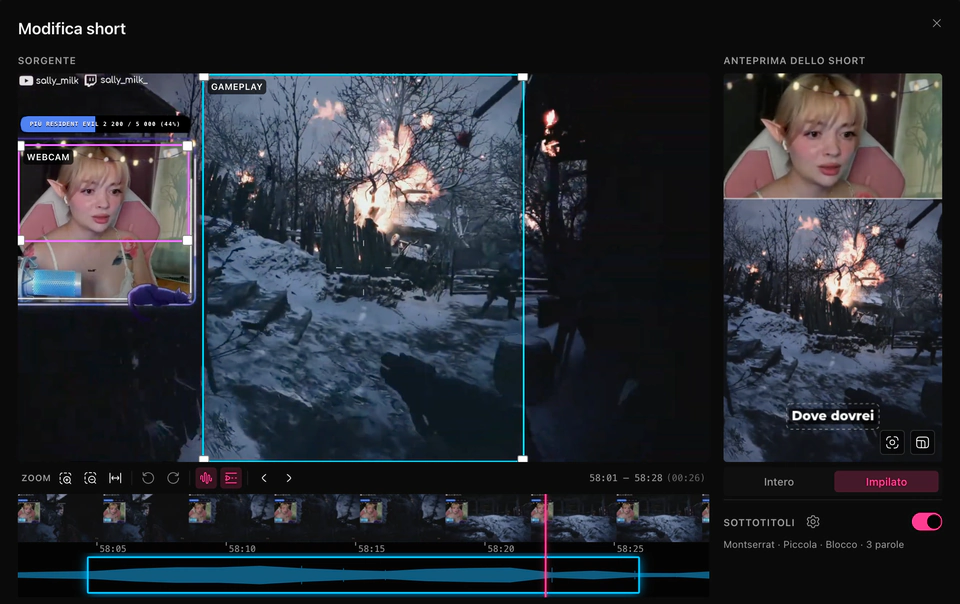Open the layout icon in short preview
960x604 pixels.
[x=923, y=442]
